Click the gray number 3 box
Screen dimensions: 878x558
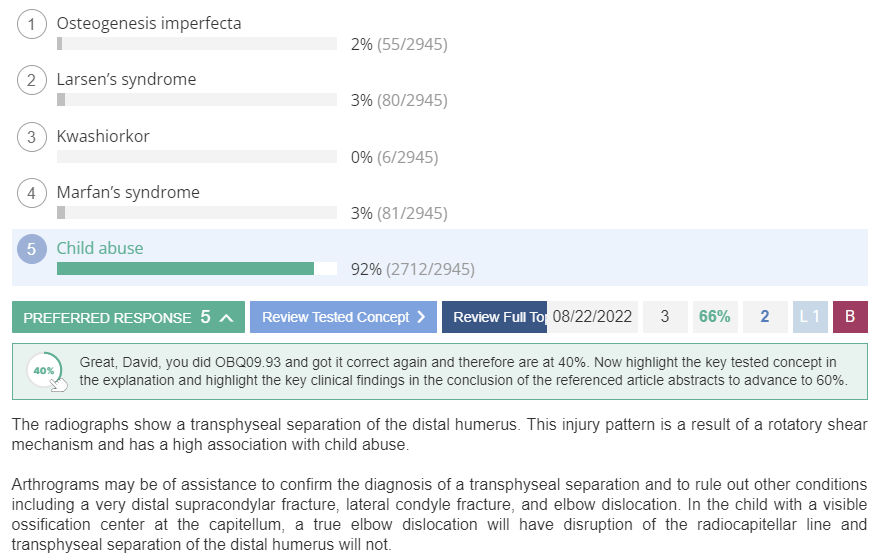[665, 317]
